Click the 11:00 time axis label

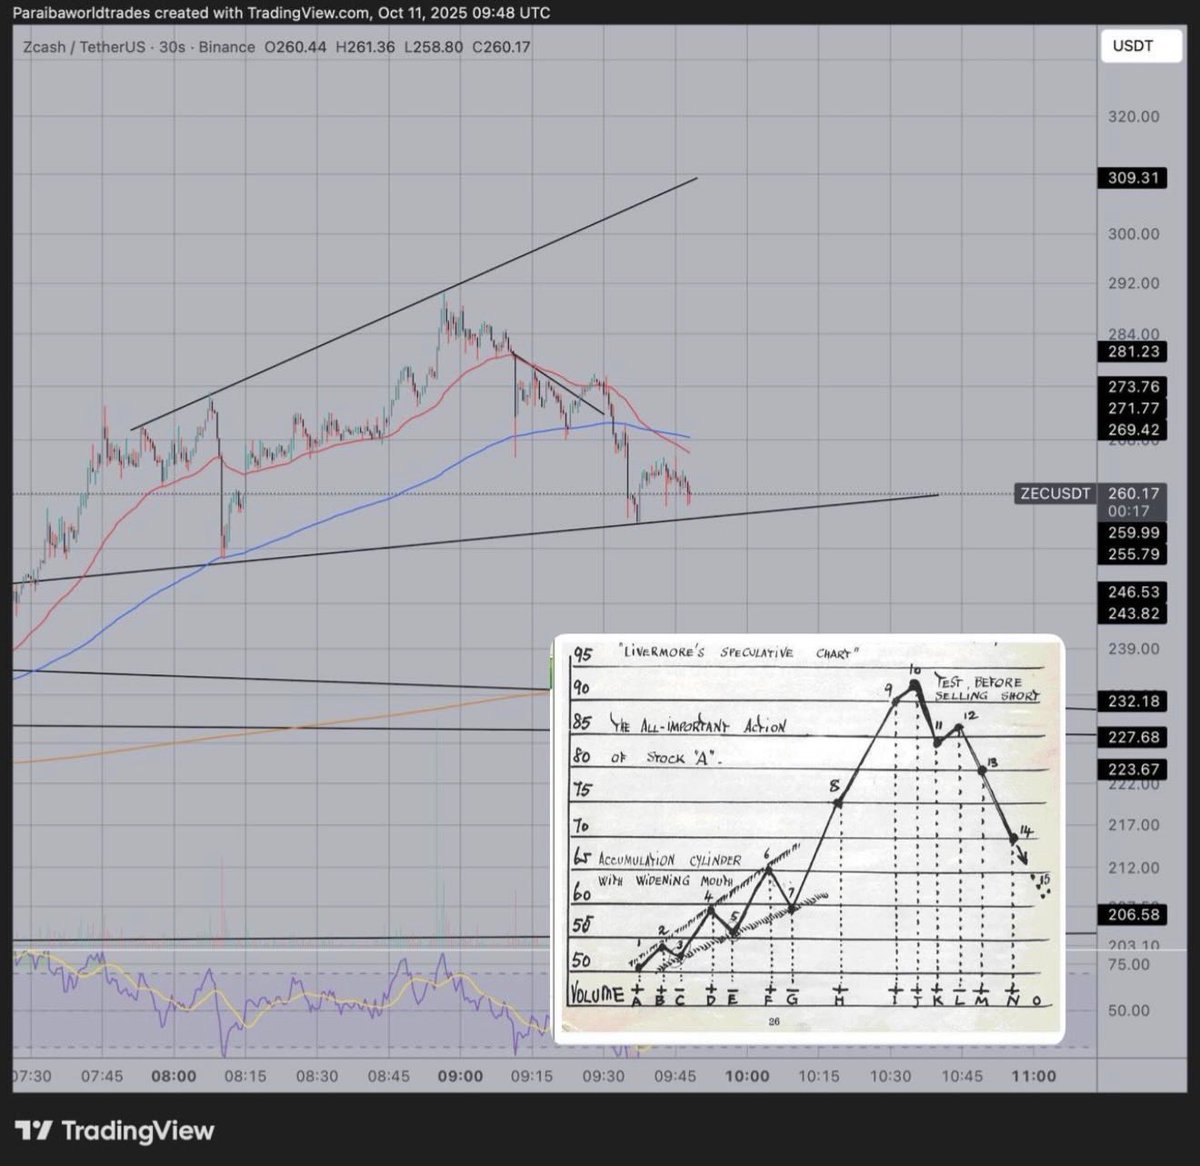point(1034,1076)
